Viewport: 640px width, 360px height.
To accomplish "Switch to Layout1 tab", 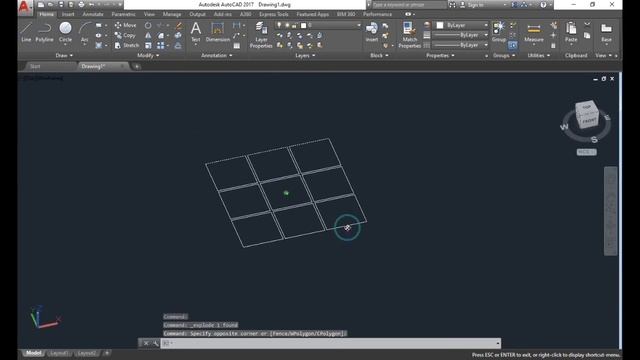I will pyautogui.click(x=59, y=353).
